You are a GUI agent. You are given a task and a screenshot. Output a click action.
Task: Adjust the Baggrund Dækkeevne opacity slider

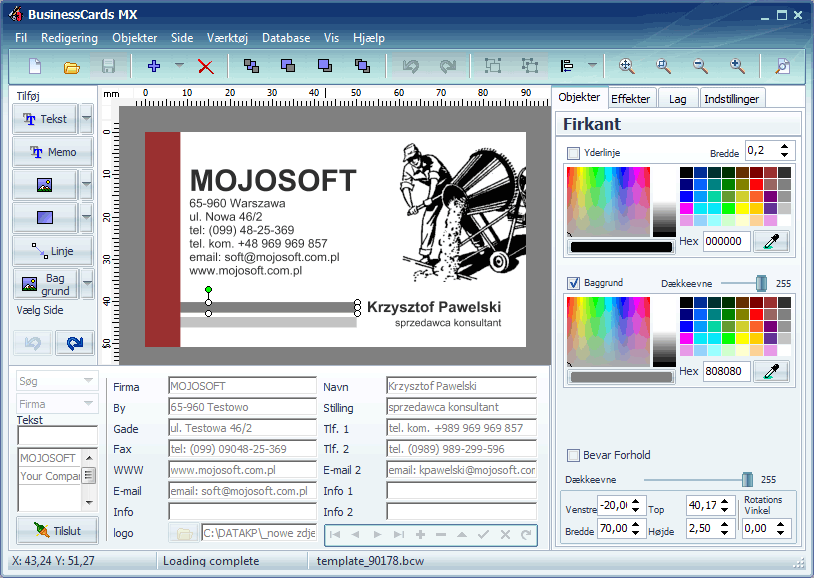761,284
